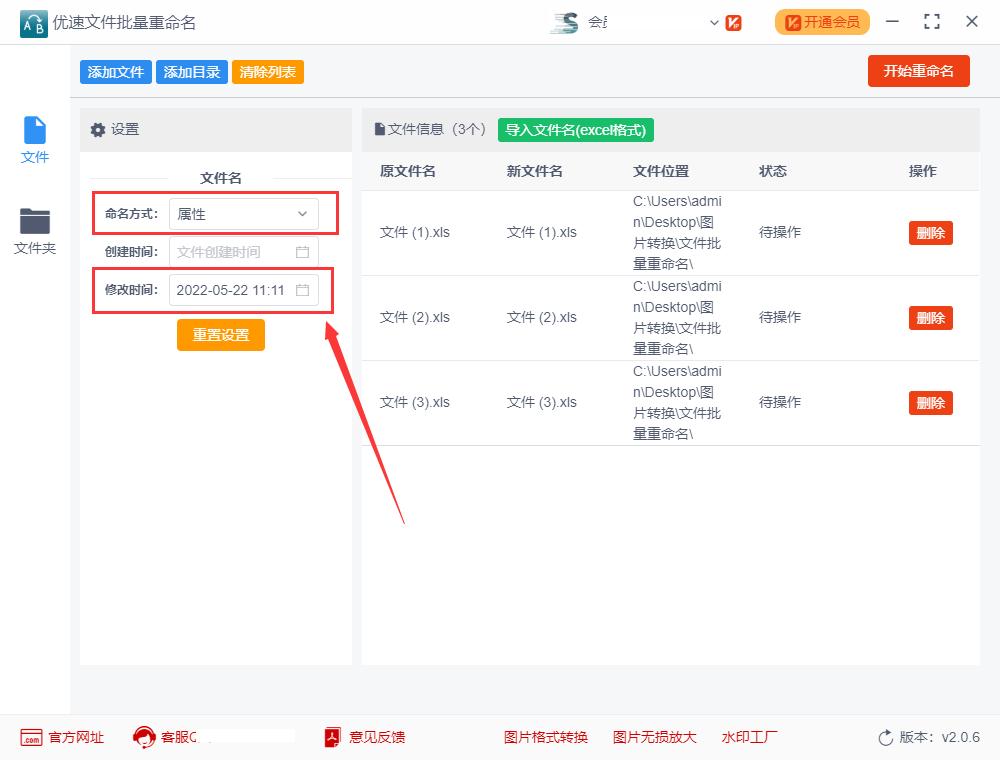
Task: Open the 命名方式 属性 dropdown
Action: click(243, 213)
